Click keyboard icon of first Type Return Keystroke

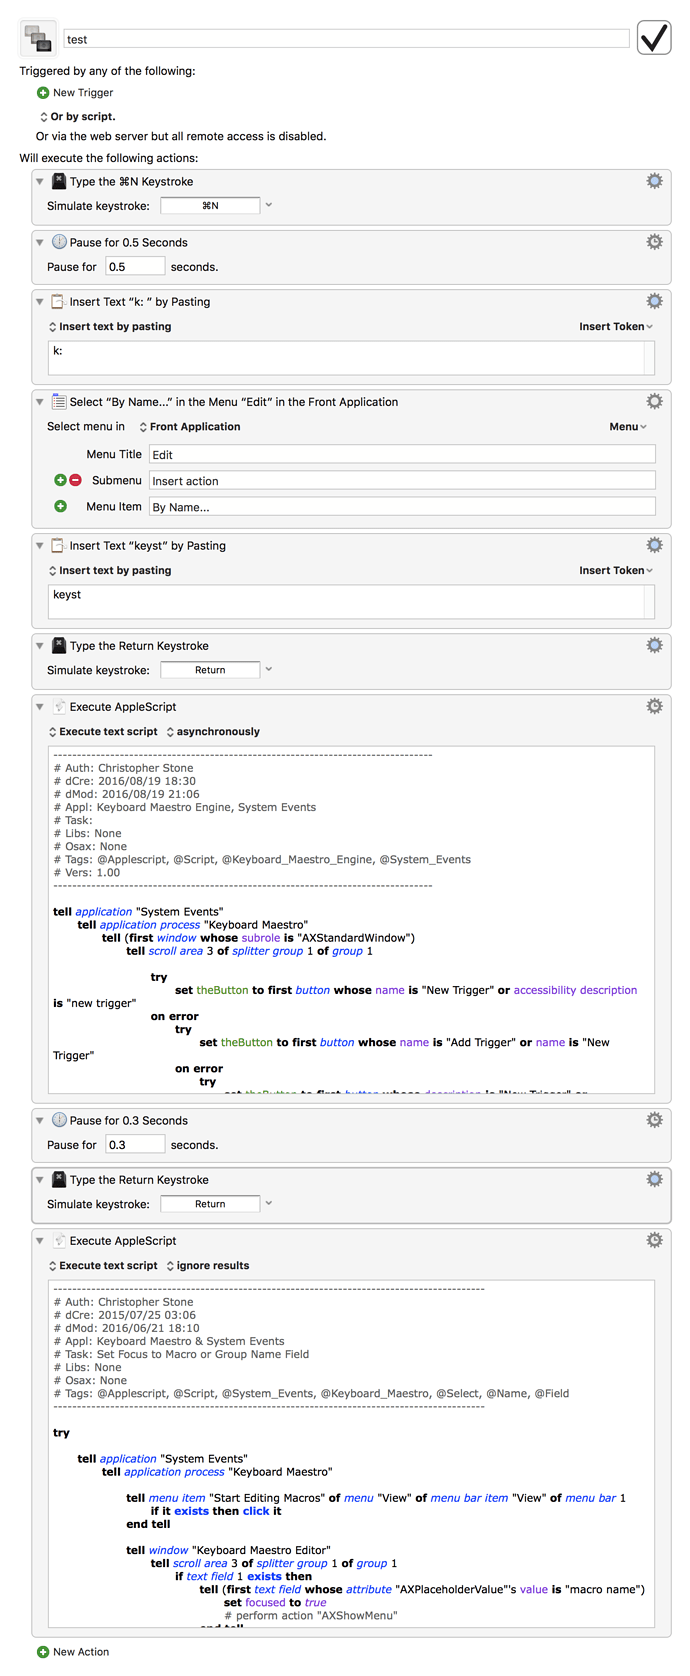[x=59, y=646]
